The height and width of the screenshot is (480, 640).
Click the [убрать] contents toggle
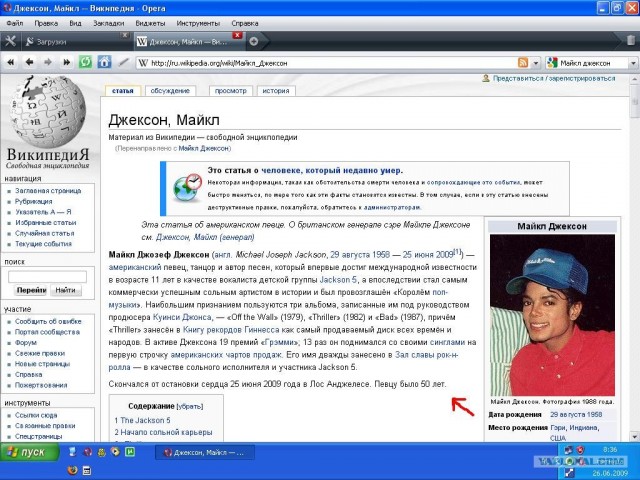point(190,407)
